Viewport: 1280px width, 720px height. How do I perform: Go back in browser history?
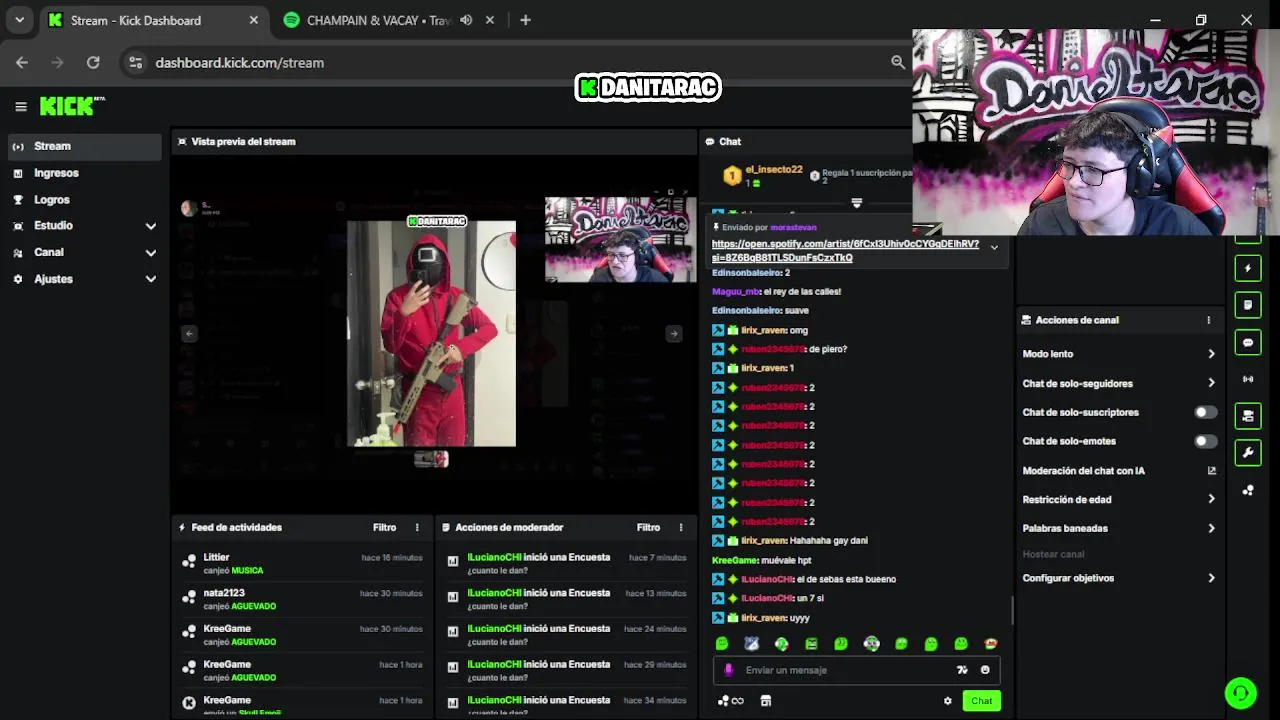click(22, 62)
